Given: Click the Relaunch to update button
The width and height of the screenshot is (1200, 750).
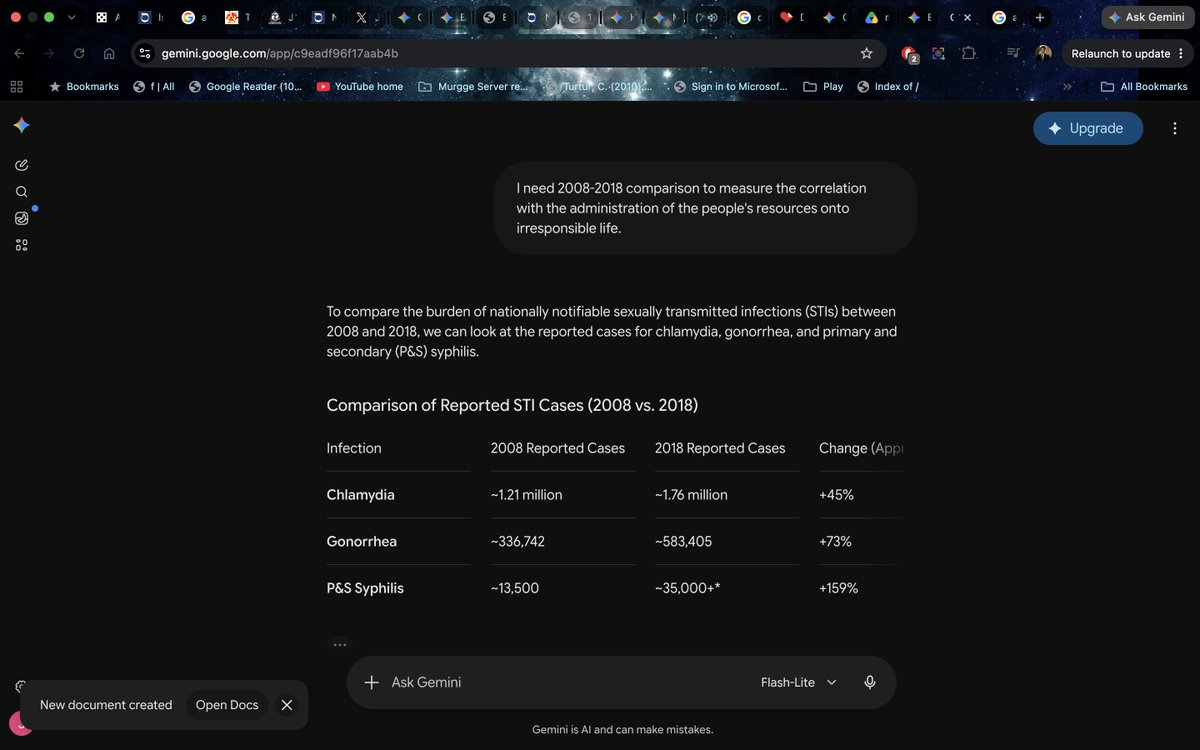Looking at the screenshot, I should pyautogui.click(x=1127, y=53).
